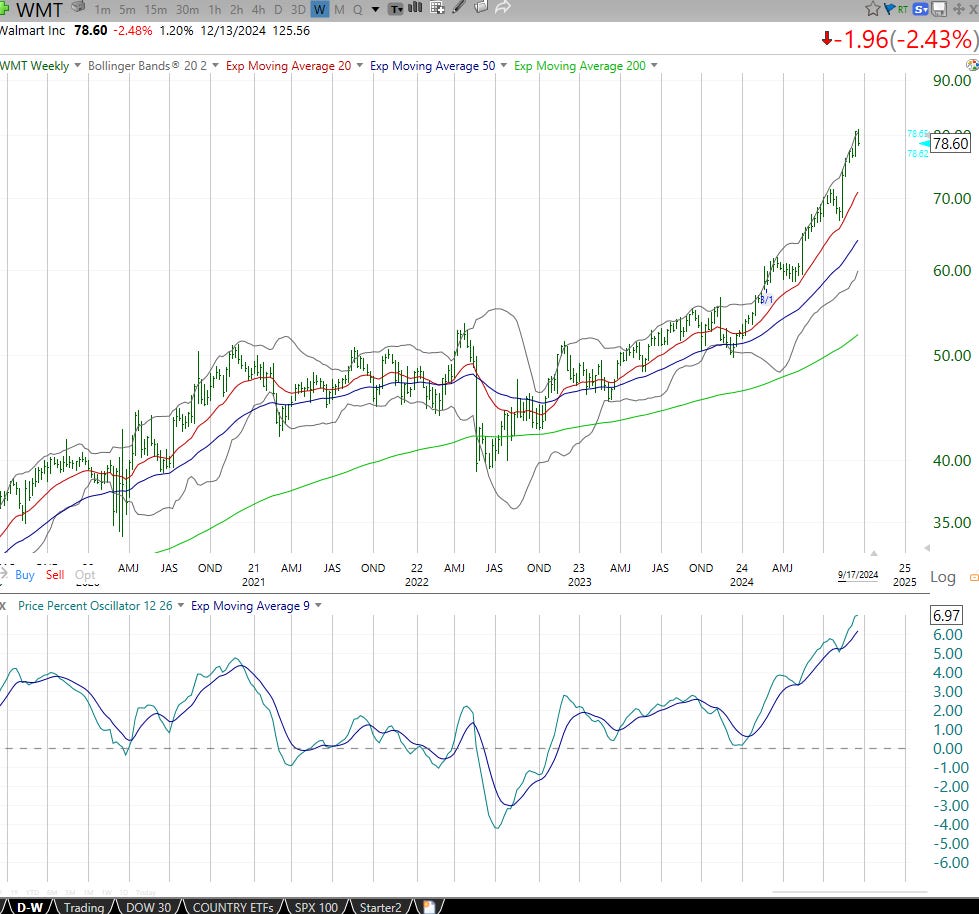Screen dimensions: 979x914
Task: Switch to 30m time frame
Action: pos(187,9)
